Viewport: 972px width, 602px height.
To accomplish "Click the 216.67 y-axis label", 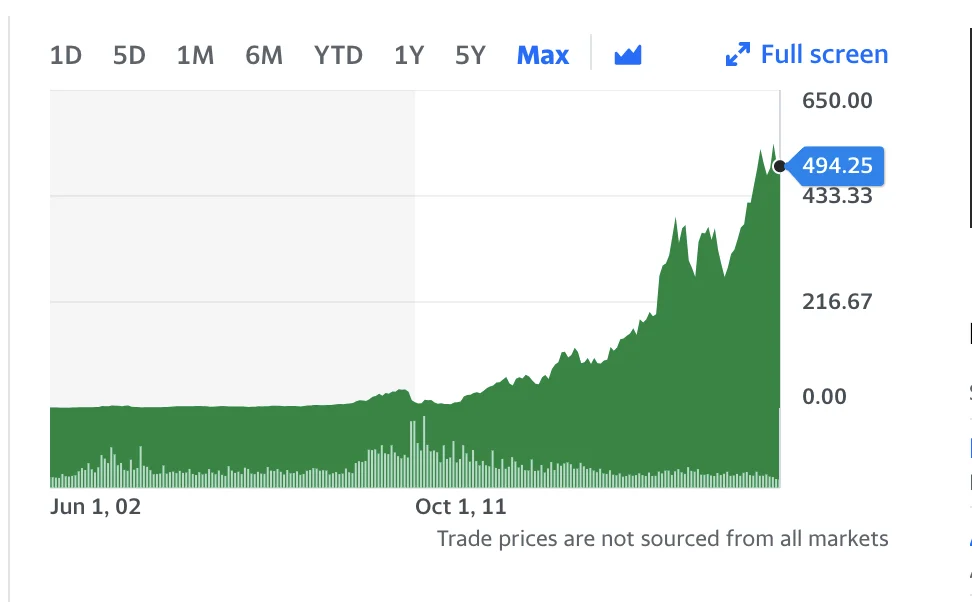I will pyautogui.click(x=837, y=301).
